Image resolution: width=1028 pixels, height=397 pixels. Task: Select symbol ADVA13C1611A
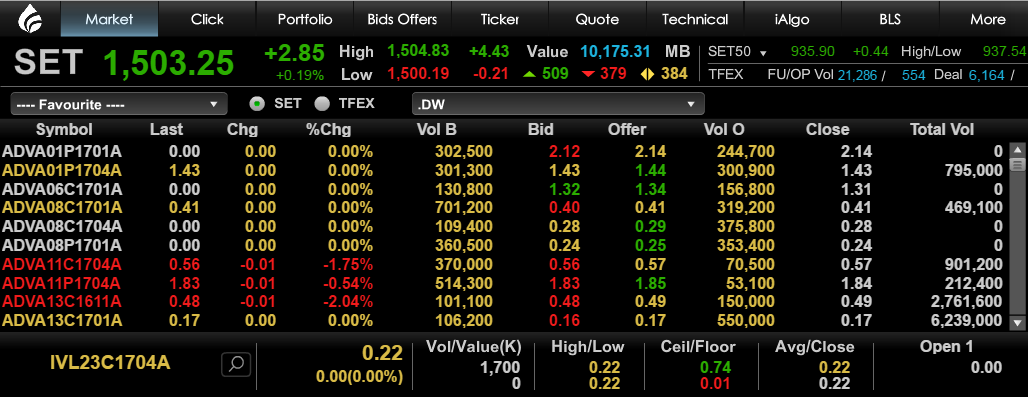pos(62,302)
